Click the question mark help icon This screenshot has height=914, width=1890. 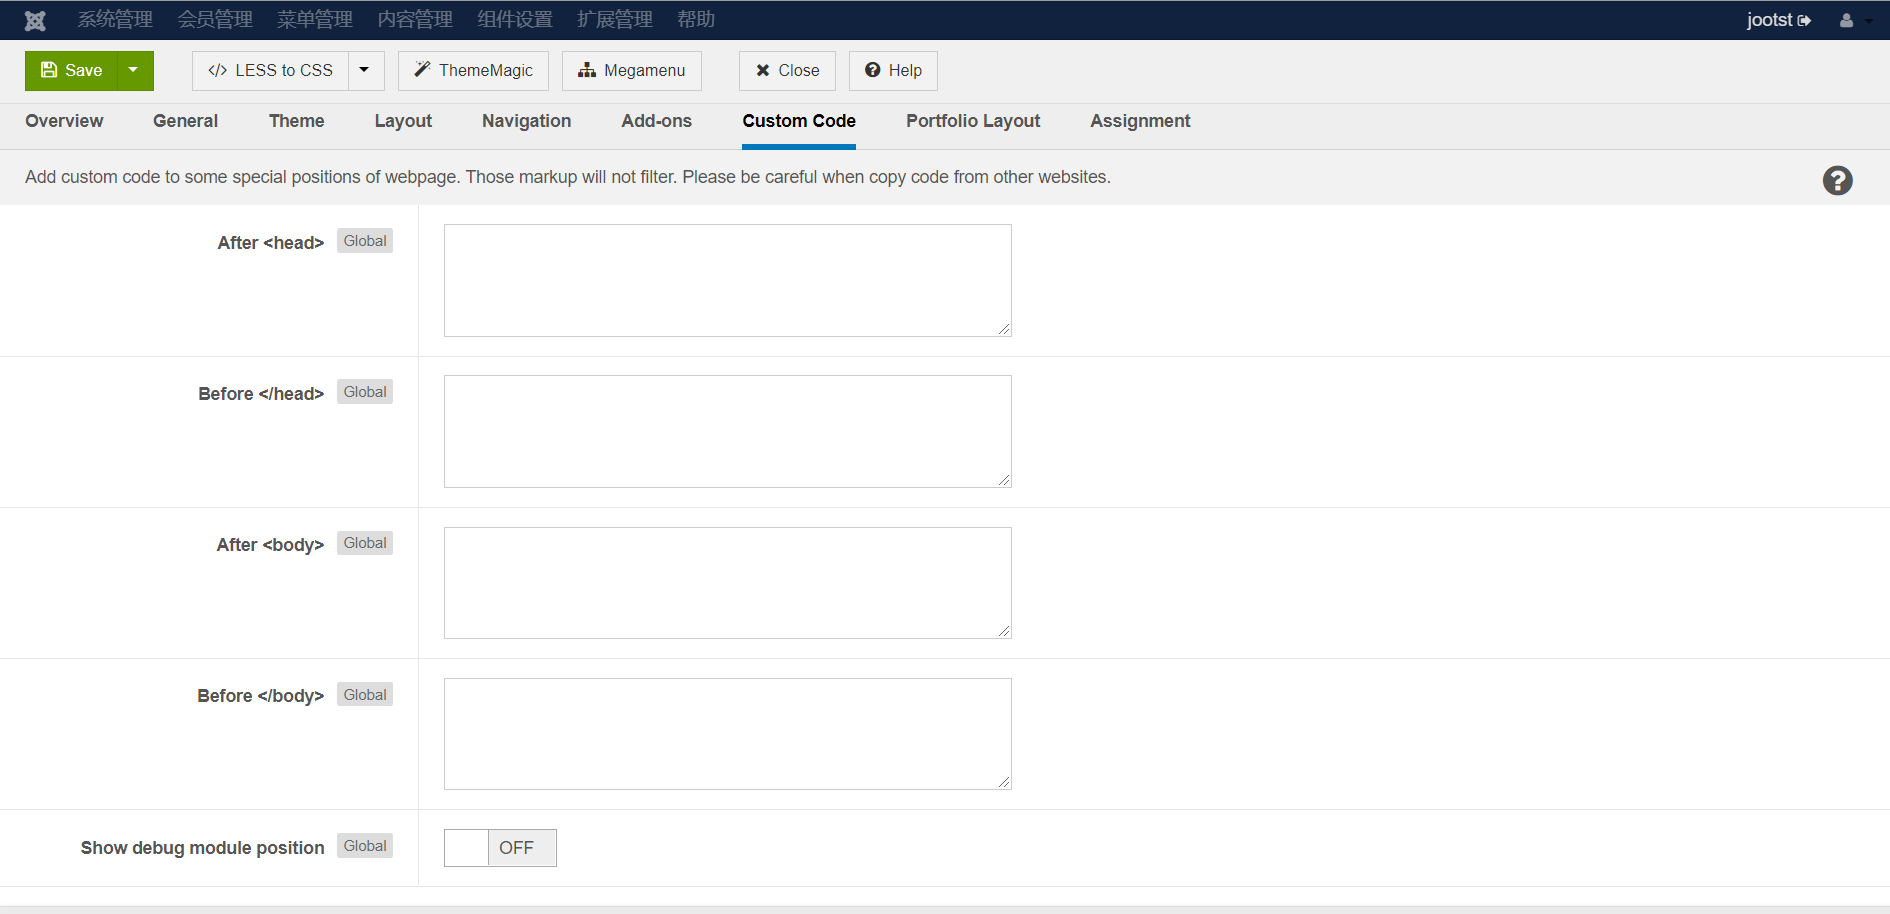(x=1836, y=181)
